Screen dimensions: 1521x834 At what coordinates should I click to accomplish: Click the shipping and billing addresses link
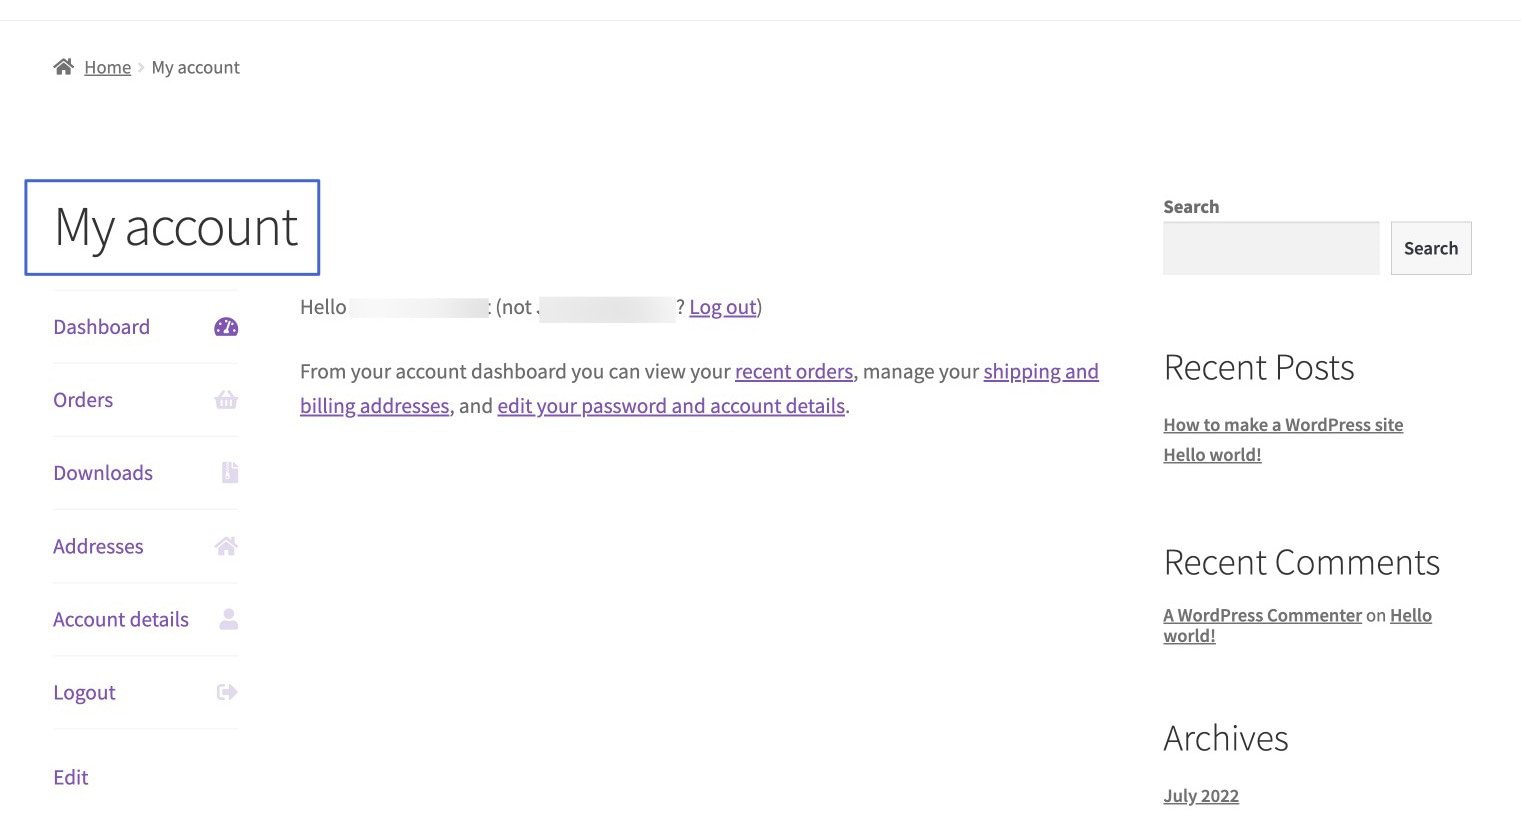pos(1040,371)
